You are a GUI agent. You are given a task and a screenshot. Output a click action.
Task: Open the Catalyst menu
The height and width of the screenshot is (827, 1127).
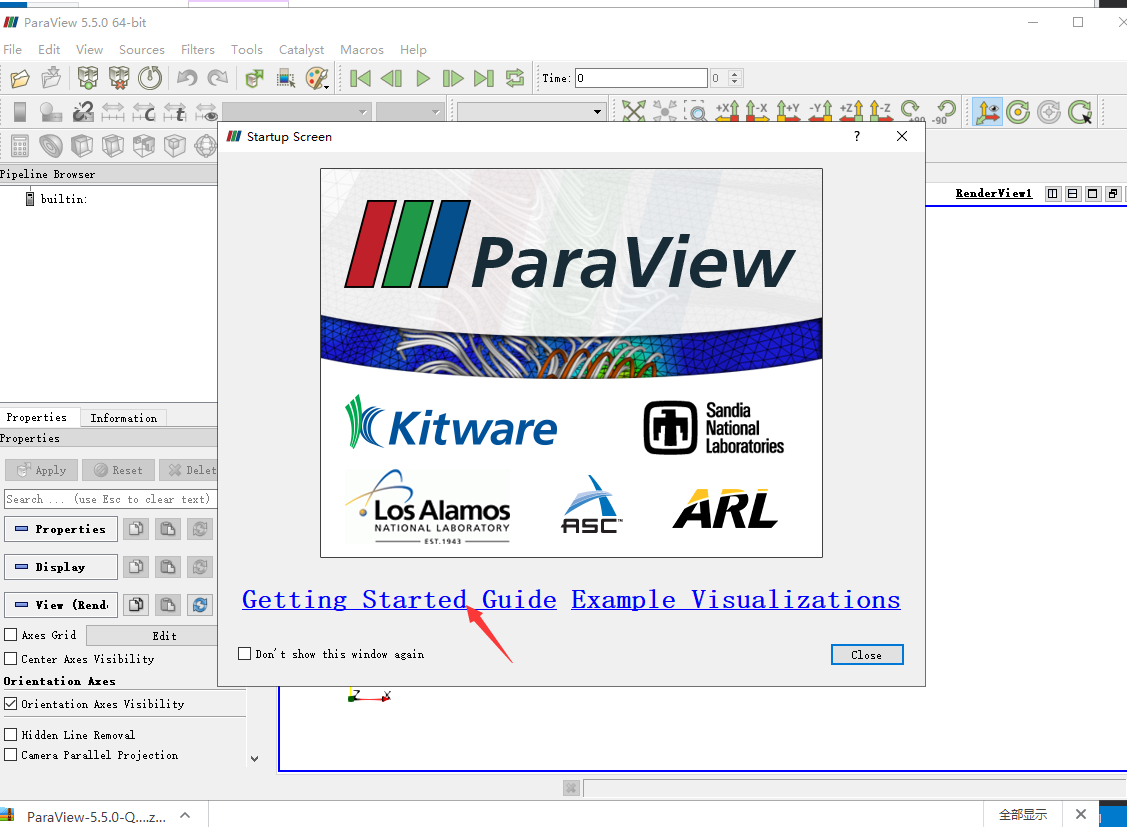[x=301, y=50]
